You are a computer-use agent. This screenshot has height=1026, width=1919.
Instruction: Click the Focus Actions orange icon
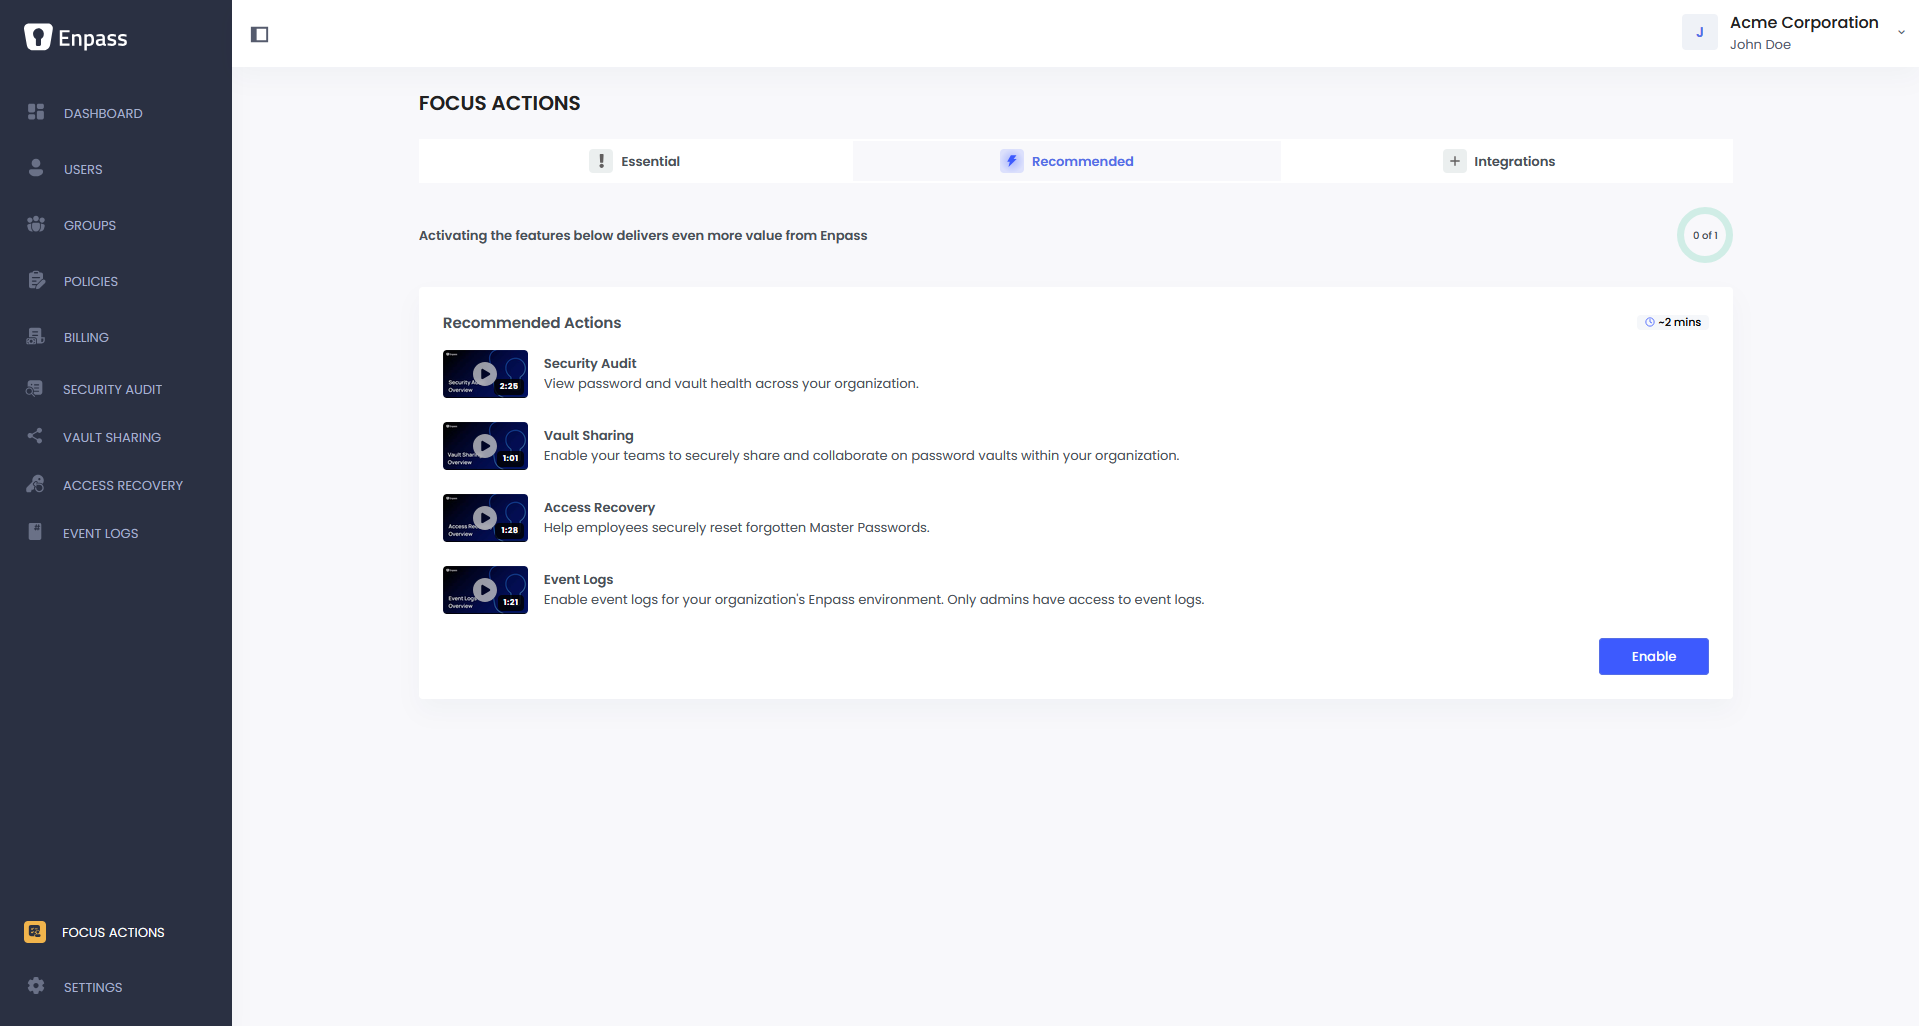[35, 932]
